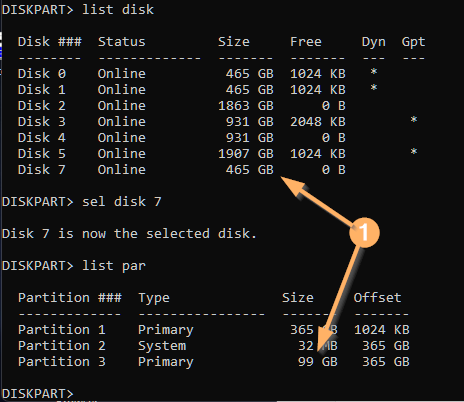The image size is (464, 402).
Task: Click the 'sel disk 7' command text
Action: pos(122,202)
